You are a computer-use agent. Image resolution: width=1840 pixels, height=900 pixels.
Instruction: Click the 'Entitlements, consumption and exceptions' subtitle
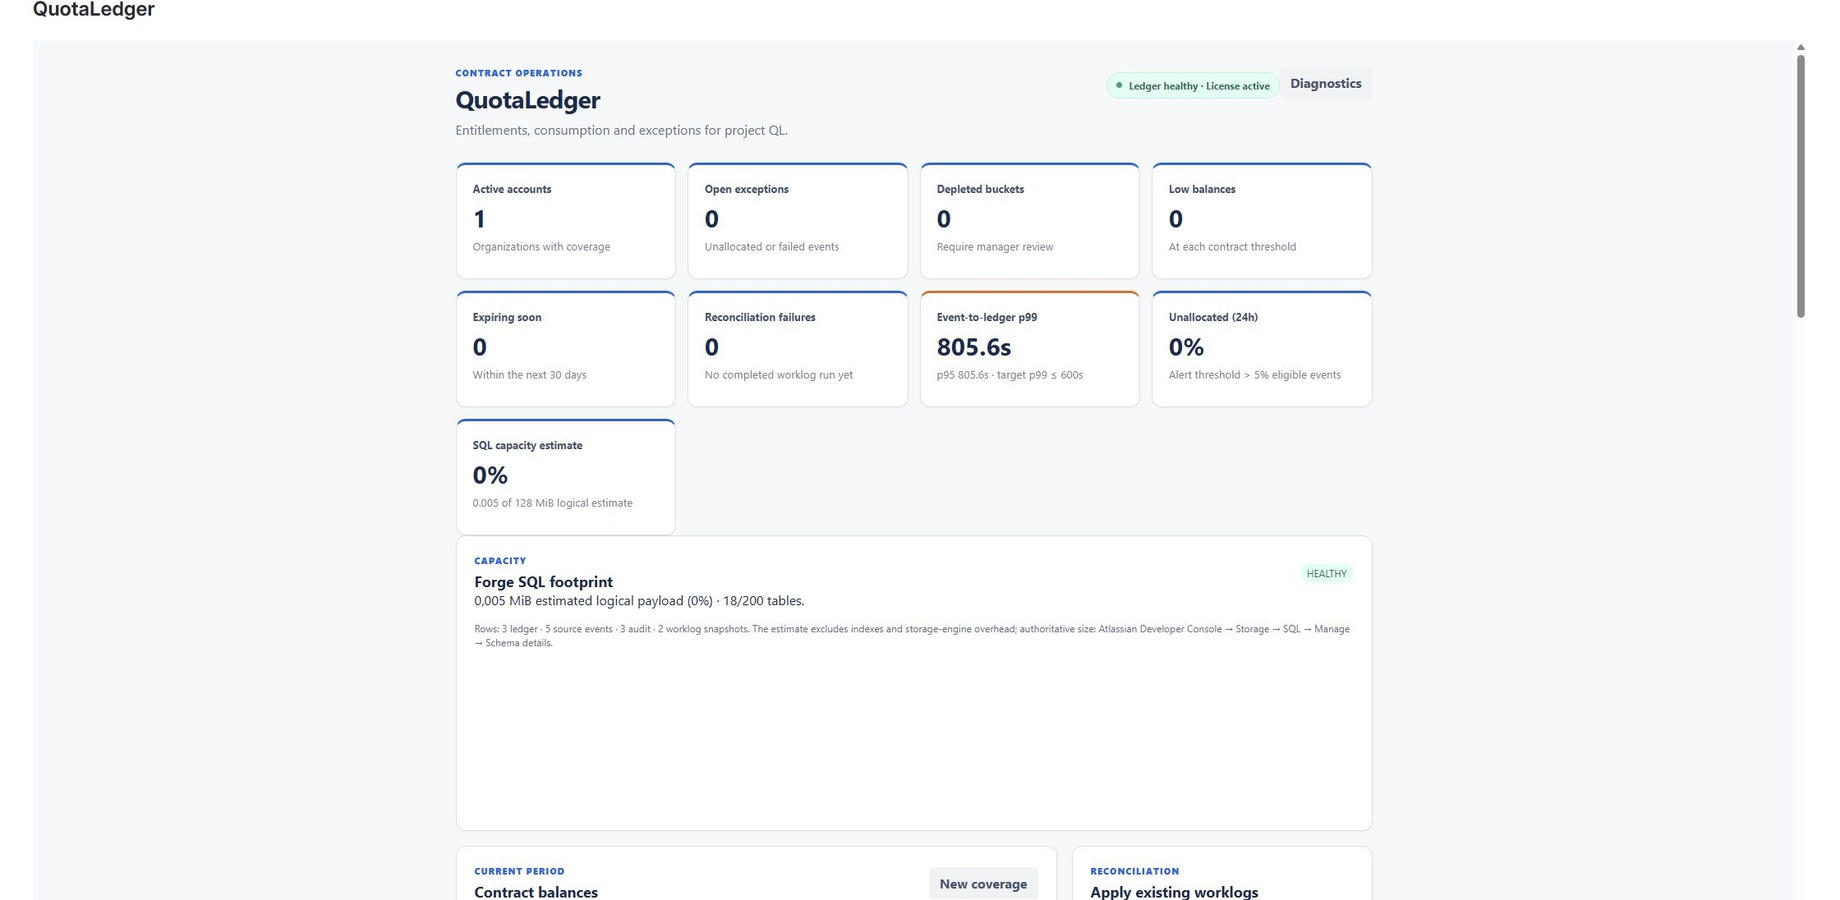(x=621, y=130)
